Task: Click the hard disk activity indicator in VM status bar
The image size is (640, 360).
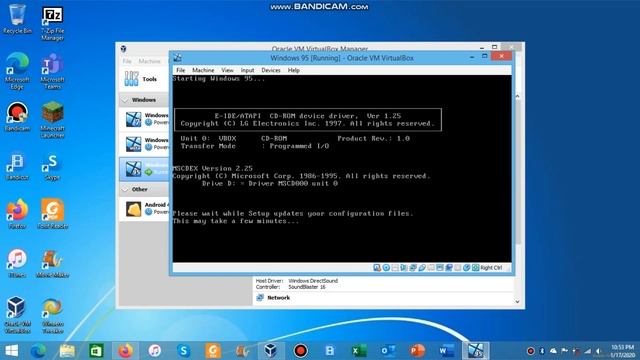Action: coord(377,268)
